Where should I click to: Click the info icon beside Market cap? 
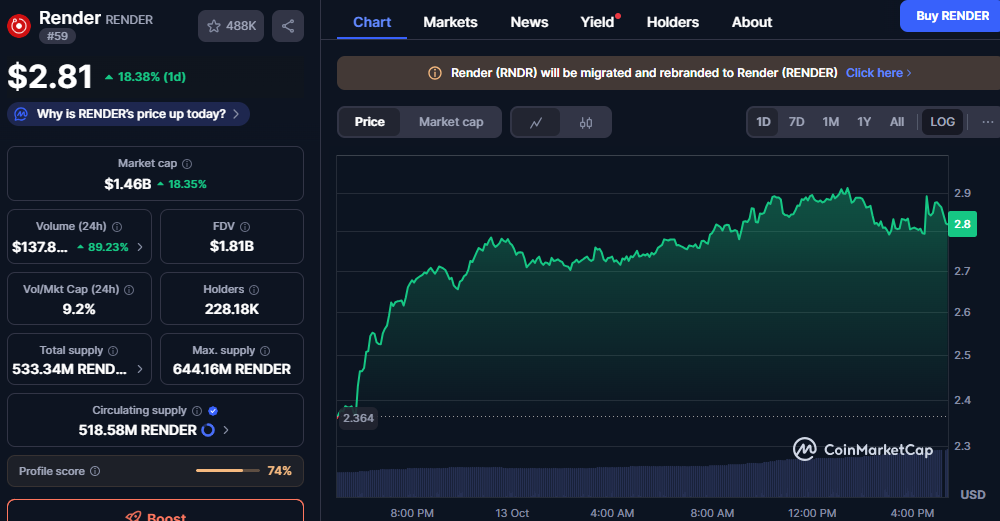[187, 163]
